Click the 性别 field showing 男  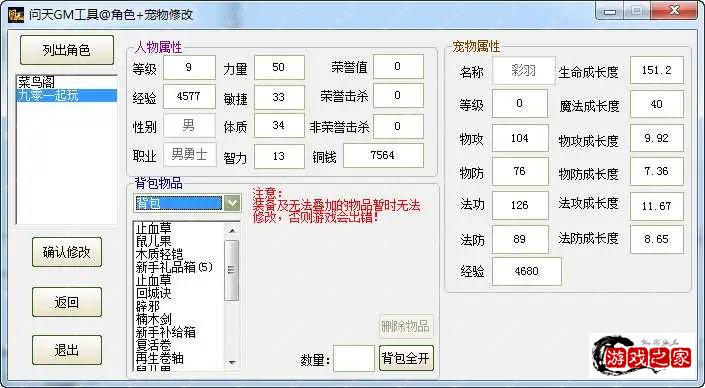(189, 125)
